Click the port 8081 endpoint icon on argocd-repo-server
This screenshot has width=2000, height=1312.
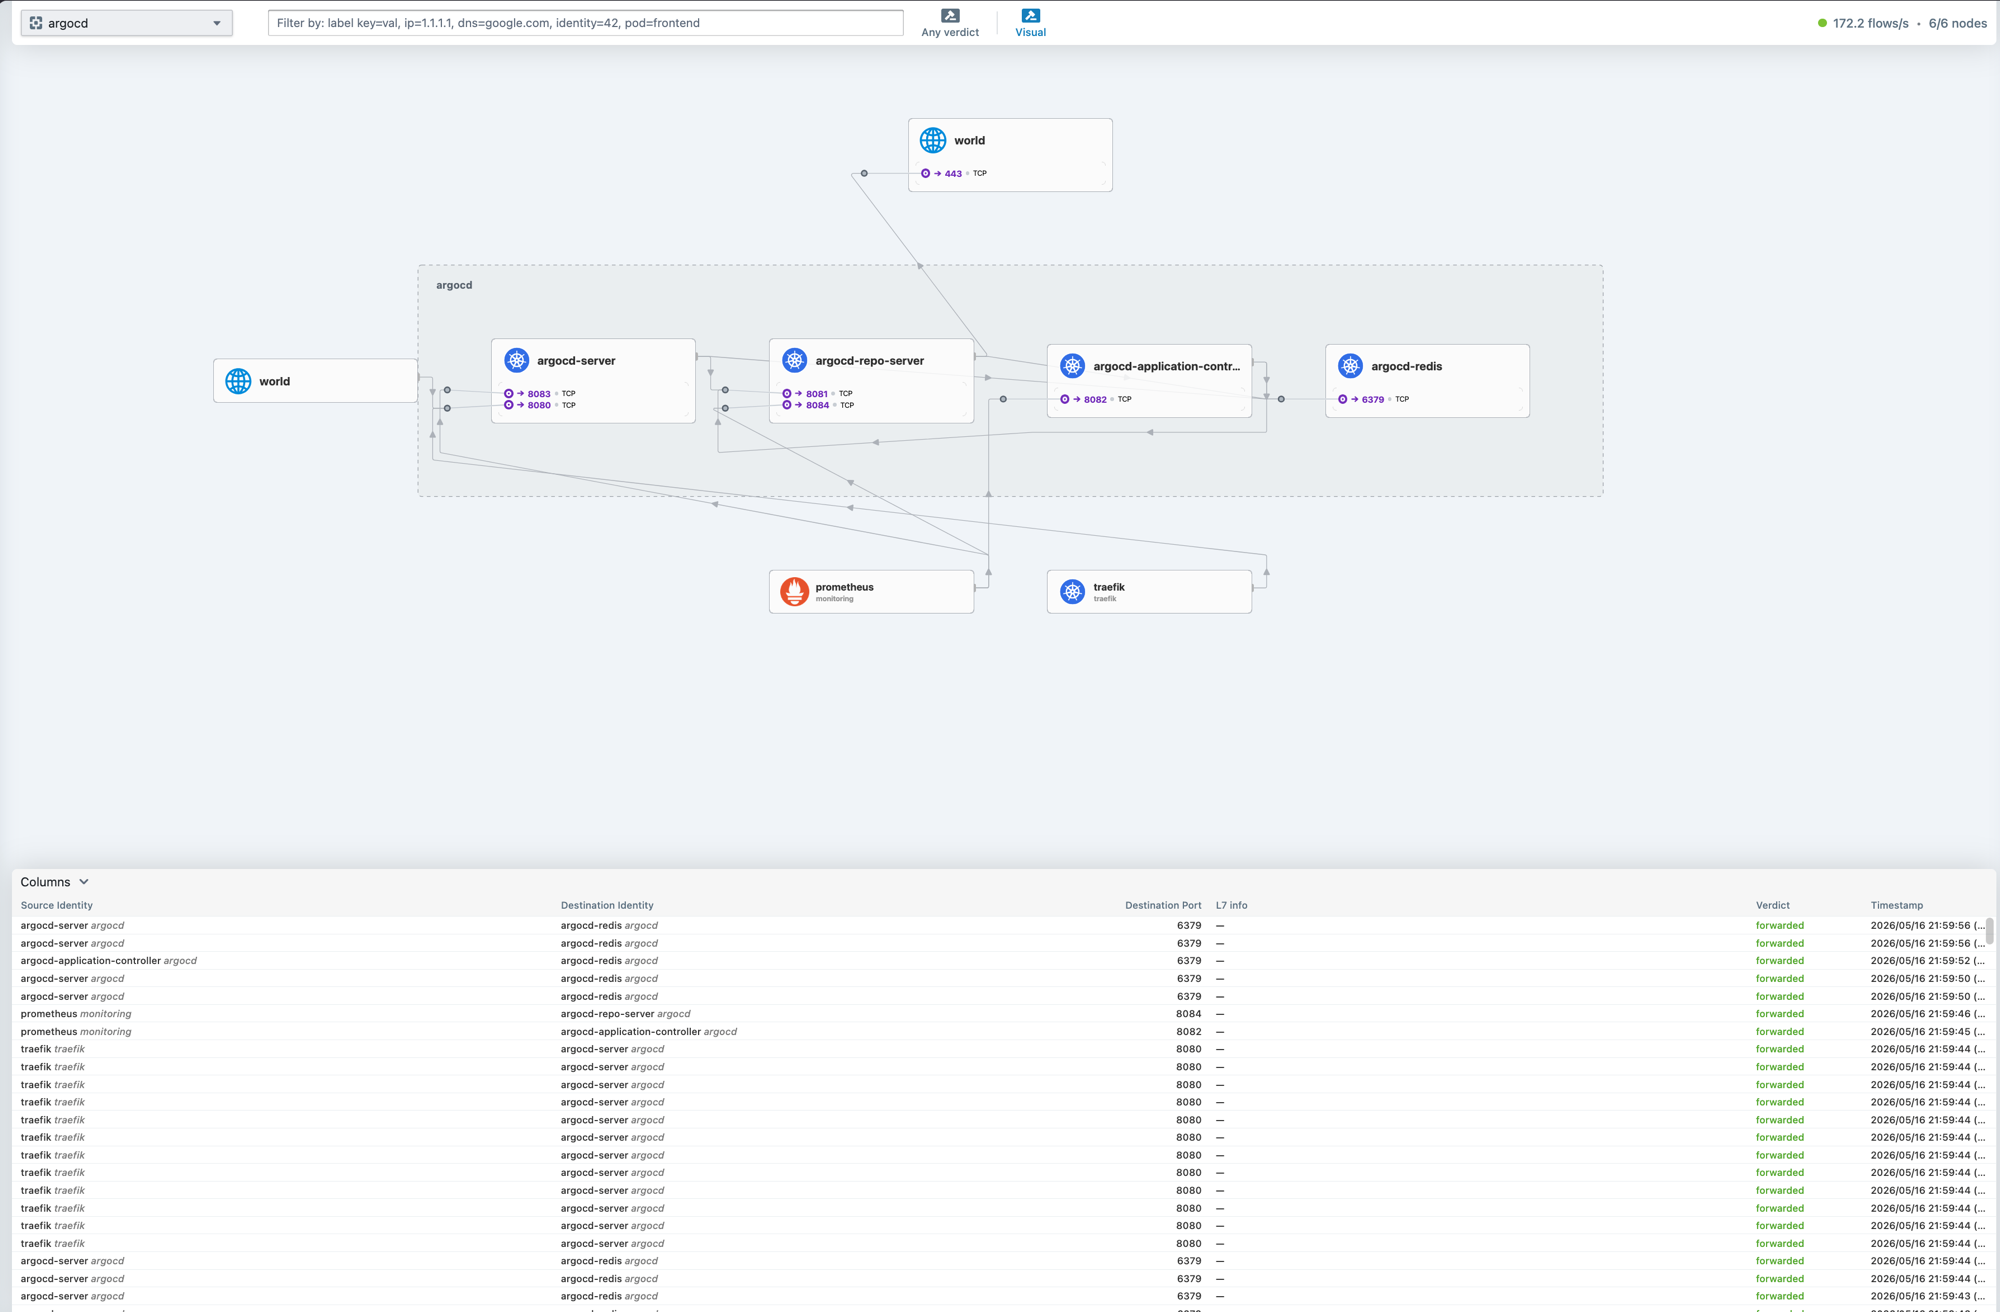pyautogui.click(x=787, y=393)
